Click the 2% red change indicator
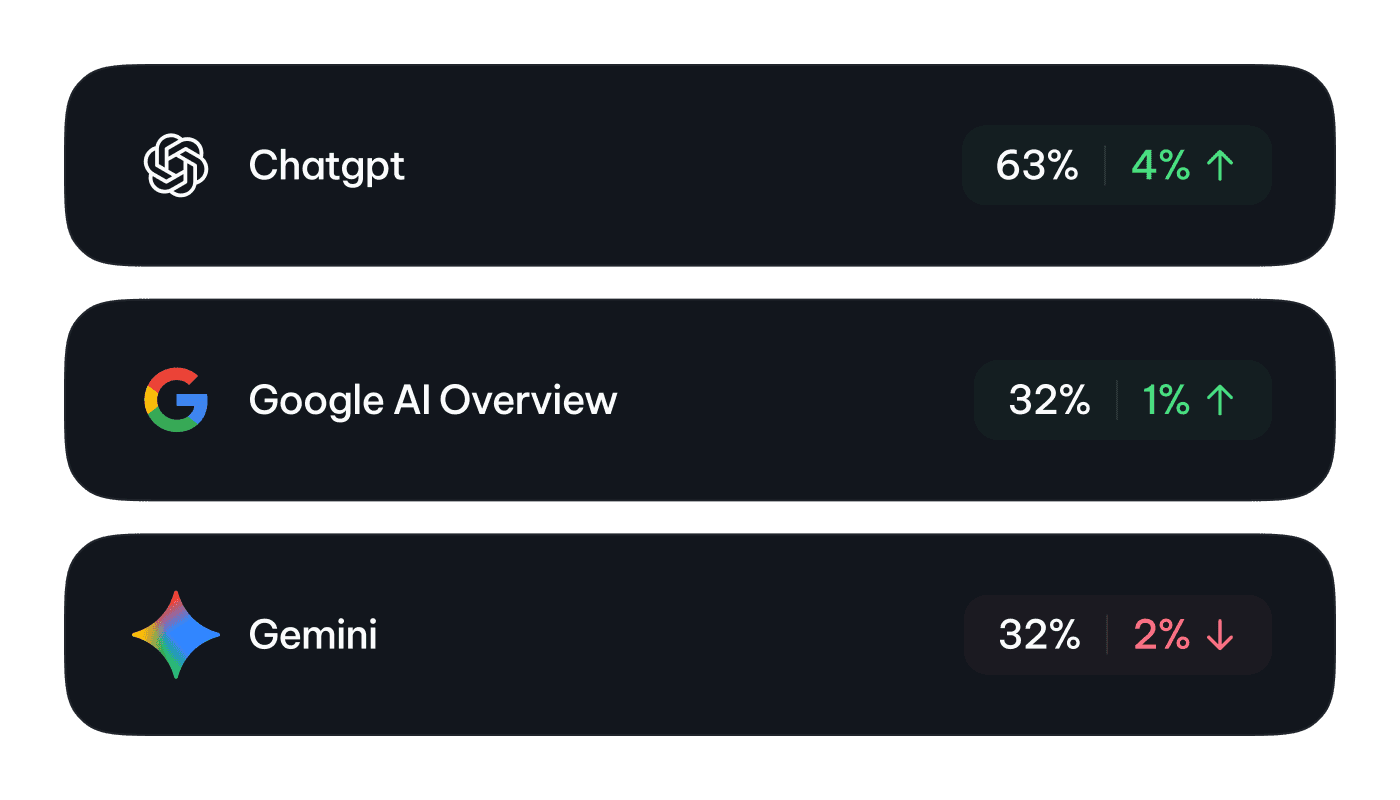 tap(1162, 635)
